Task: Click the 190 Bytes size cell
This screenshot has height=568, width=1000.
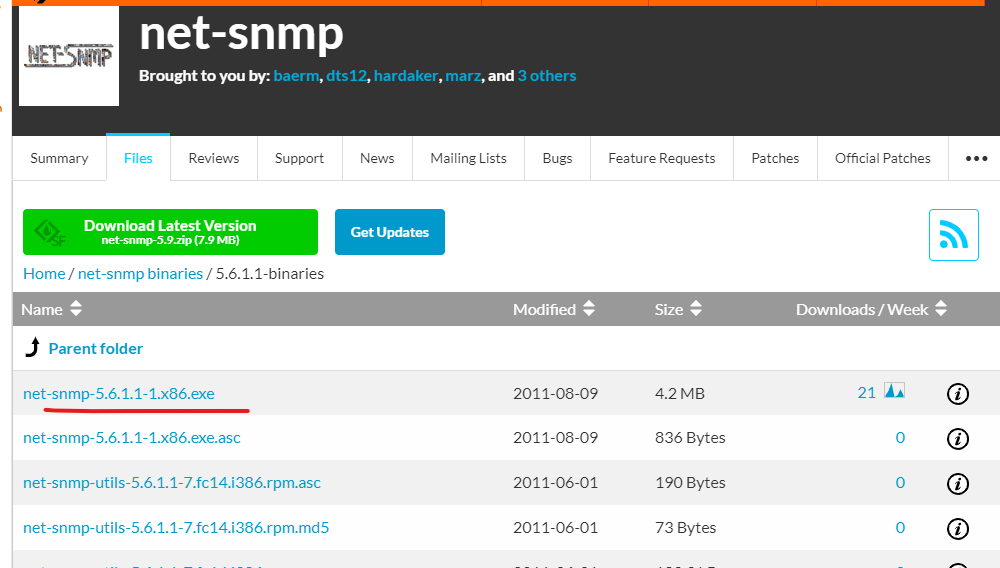Action: 690,483
